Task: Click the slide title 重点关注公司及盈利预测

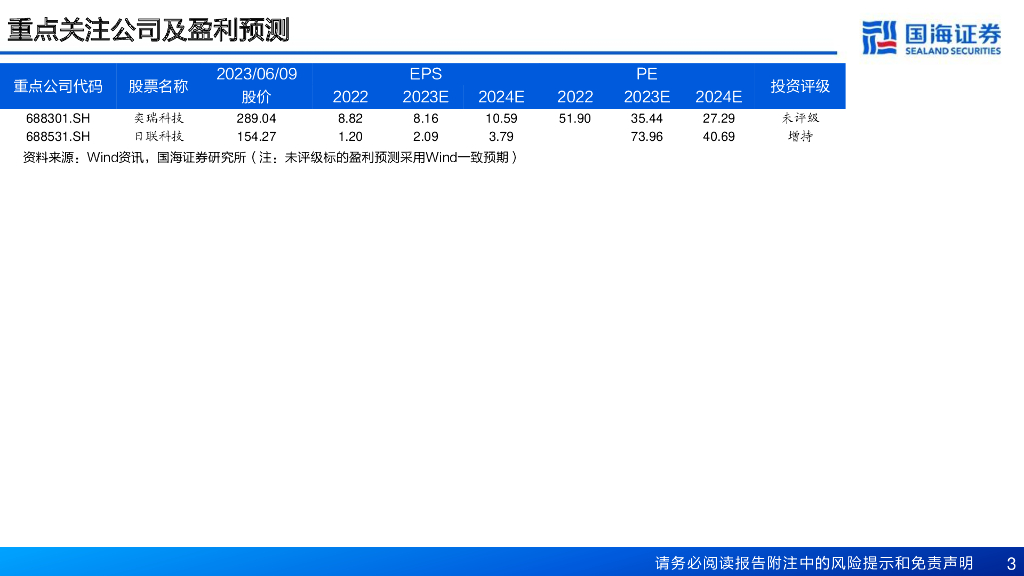Action: pyautogui.click(x=148, y=30)
